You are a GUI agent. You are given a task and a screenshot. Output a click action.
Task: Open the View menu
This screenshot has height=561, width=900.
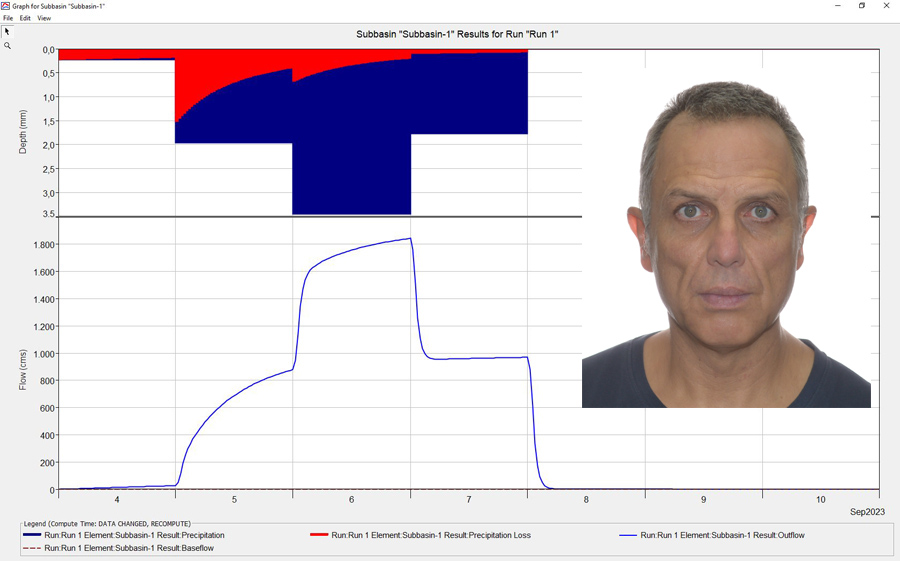(x=44, y=18)
